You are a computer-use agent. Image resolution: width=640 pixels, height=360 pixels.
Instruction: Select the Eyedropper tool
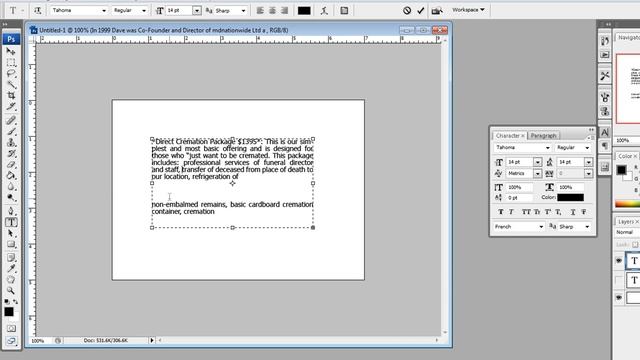click(x=11, y=269)
